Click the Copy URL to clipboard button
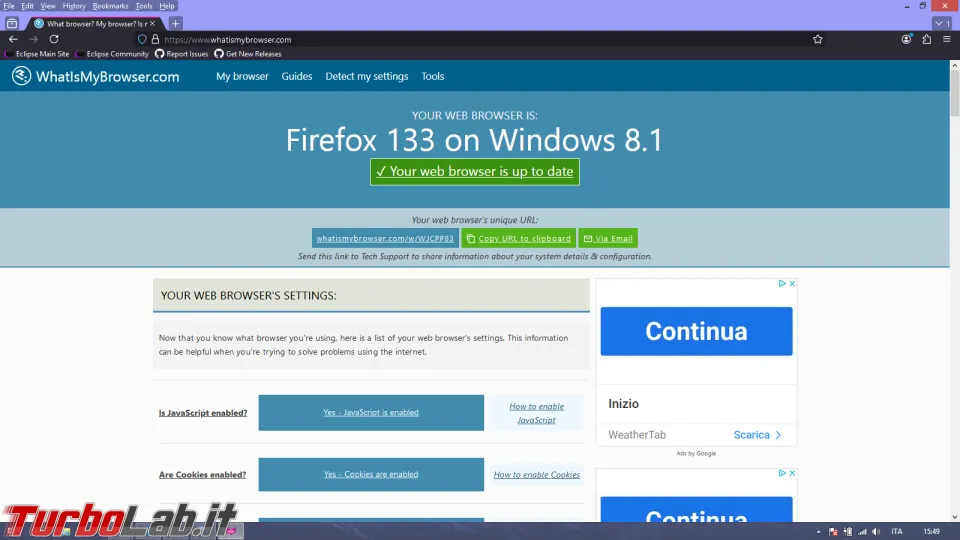960x540 pixels. point(518,239)
